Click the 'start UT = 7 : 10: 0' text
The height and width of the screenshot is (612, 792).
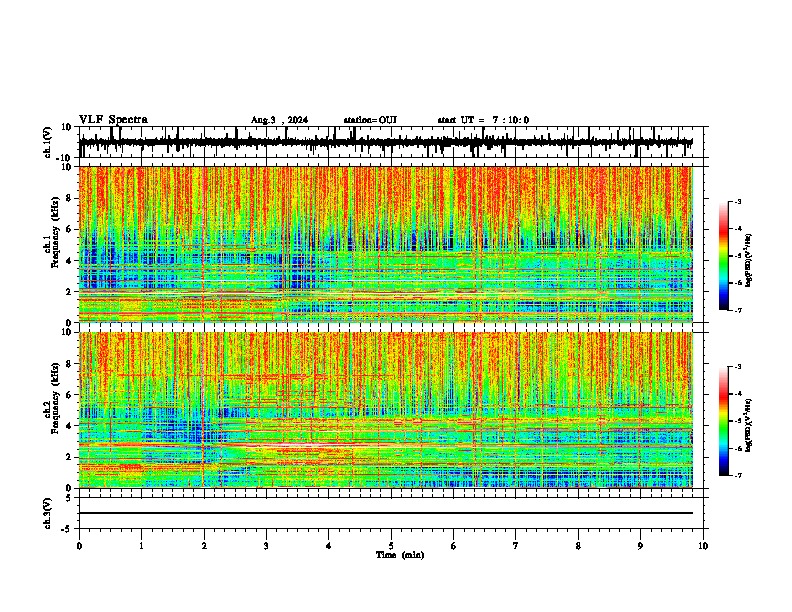pyautogui.click(x=483, y=120)
